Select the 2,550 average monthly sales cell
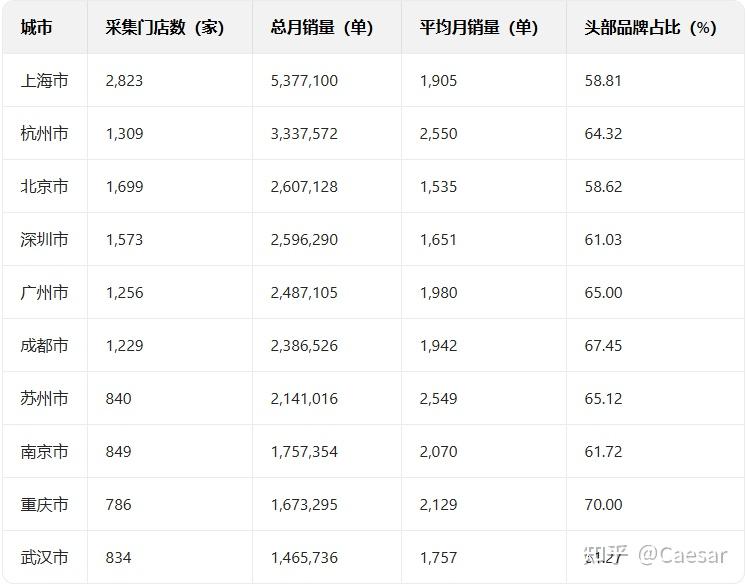The width and height of the screenshot is (746, 586). 438,134
